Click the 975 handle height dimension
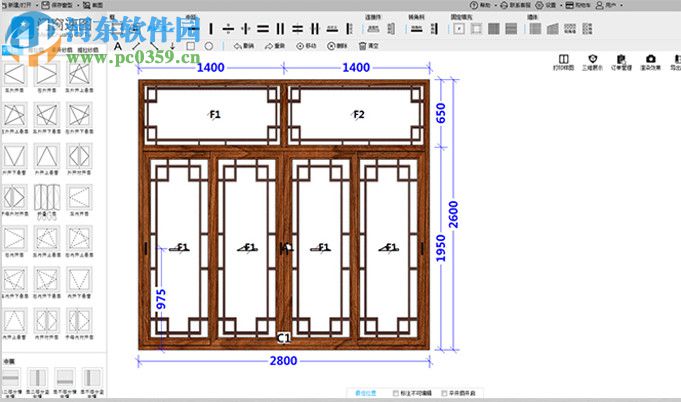The height and width of the screenshot is (402, 681). (x=161, y=299)
